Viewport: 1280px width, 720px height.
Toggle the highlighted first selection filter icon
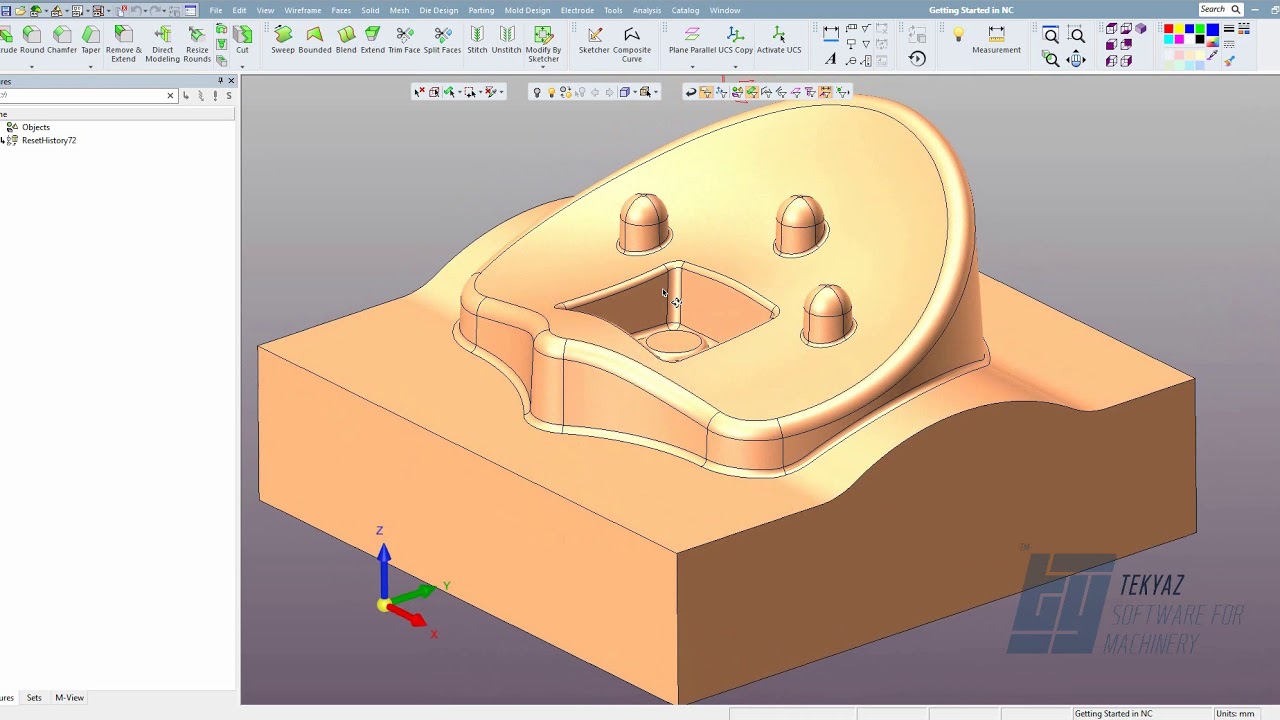[x=705, y=92]
